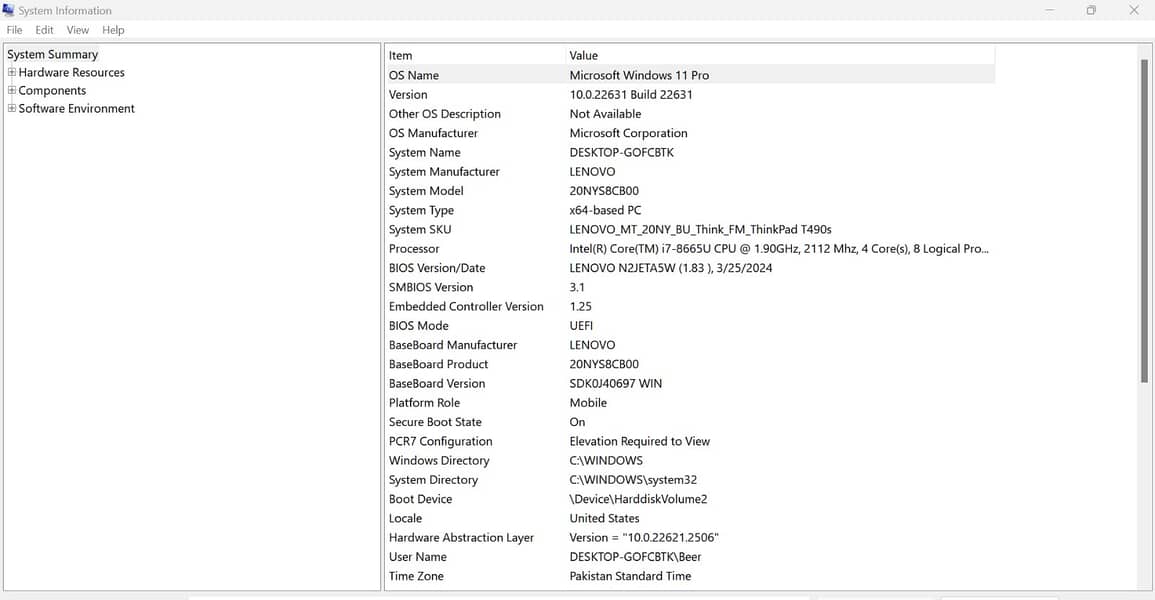Select the System Model row

point(426,191)
